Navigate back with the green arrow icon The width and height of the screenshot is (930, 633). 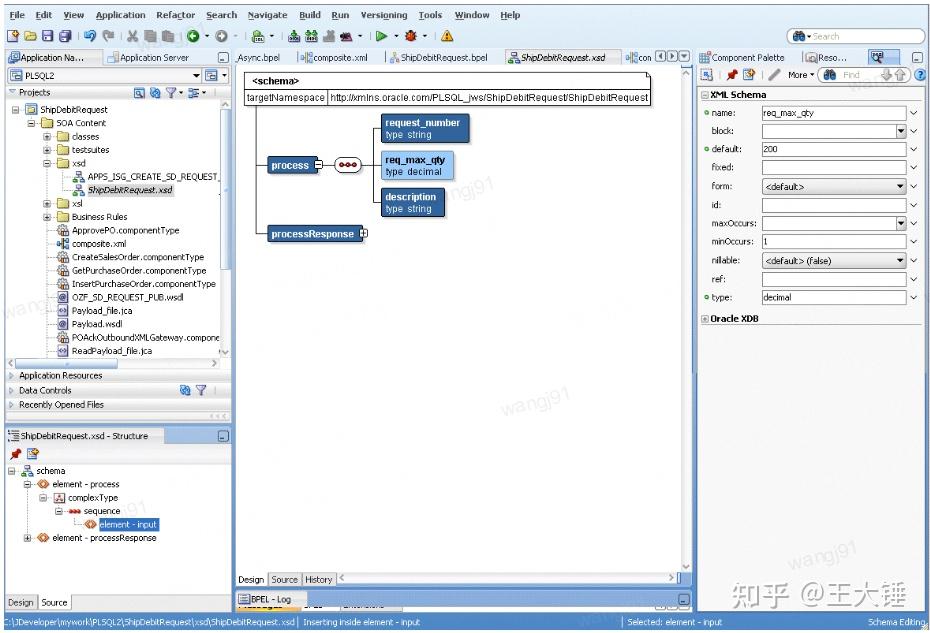pos(193,36)
